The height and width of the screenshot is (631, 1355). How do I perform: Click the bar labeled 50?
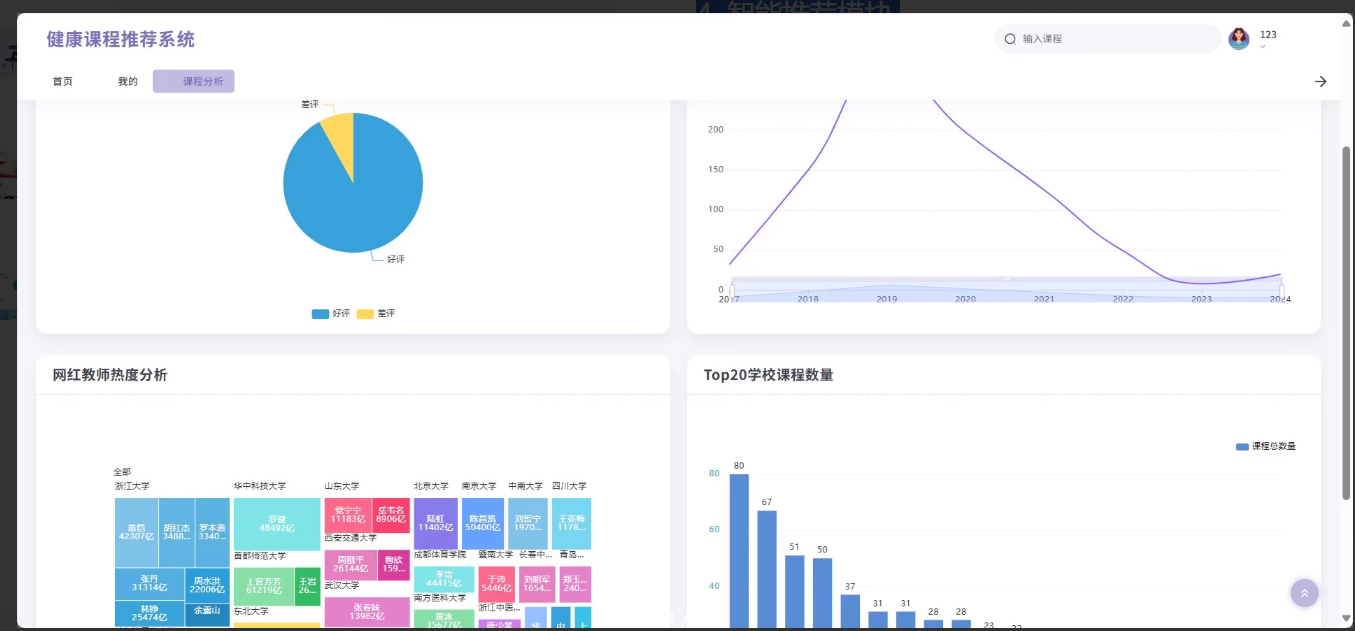coord(822,592)
